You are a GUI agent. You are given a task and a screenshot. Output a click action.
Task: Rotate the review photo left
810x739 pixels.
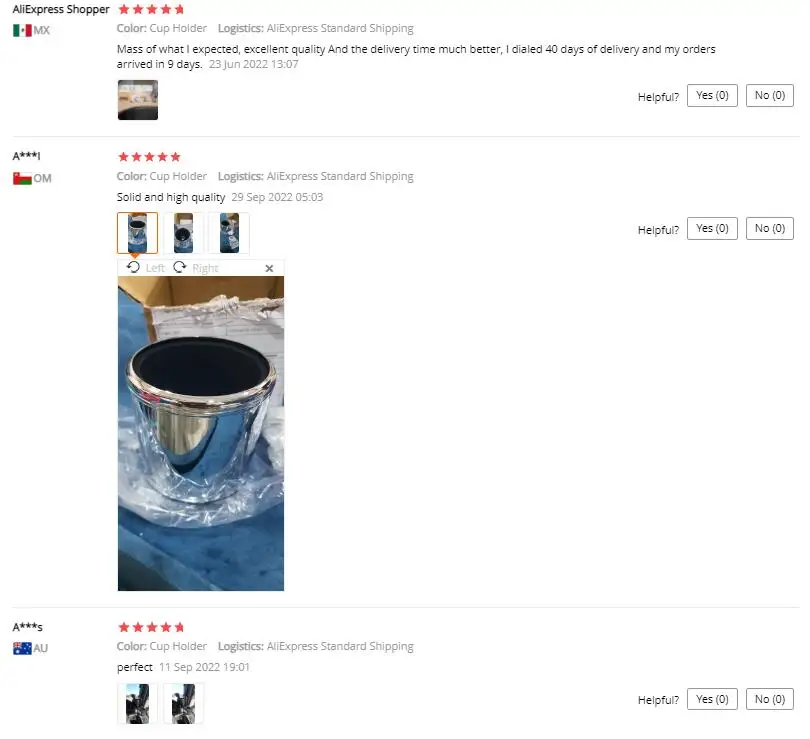coord(146,268)
